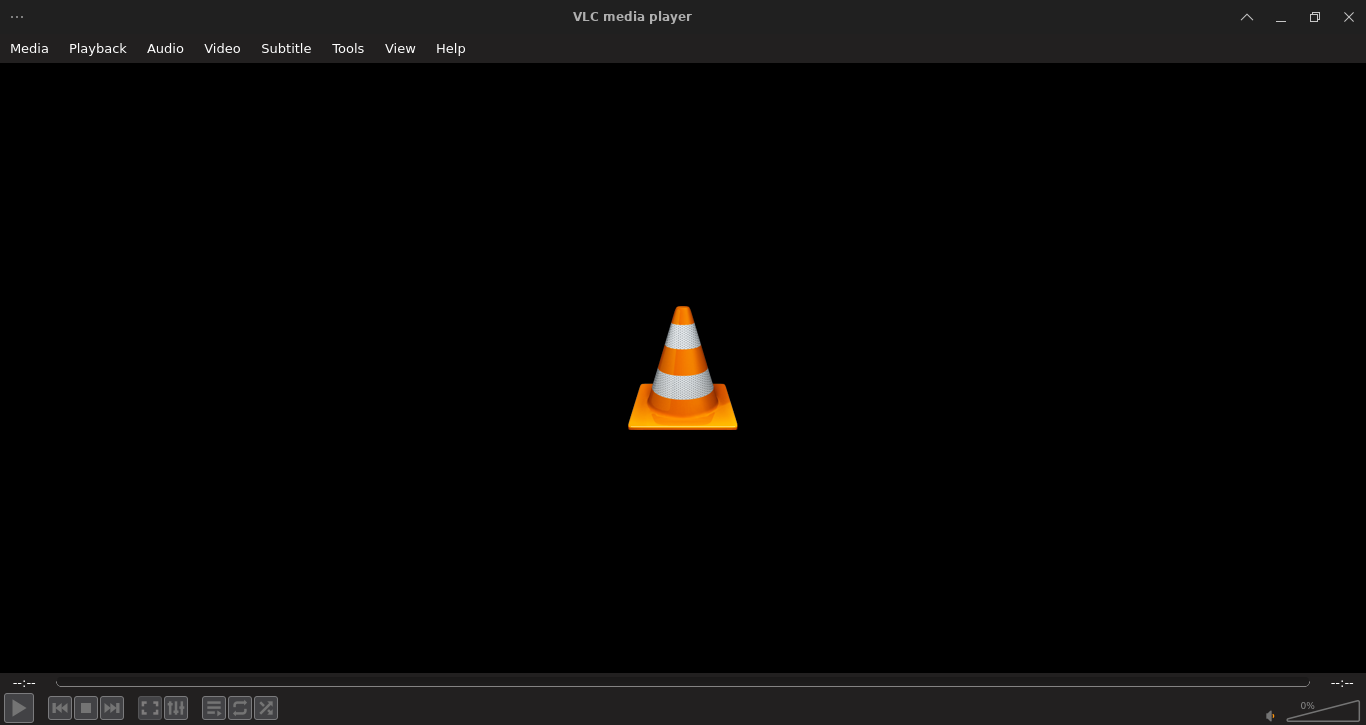Collapse the title bar chevron arrow
Viewport: 1366px width, 725px height.
pos(1246,17)
